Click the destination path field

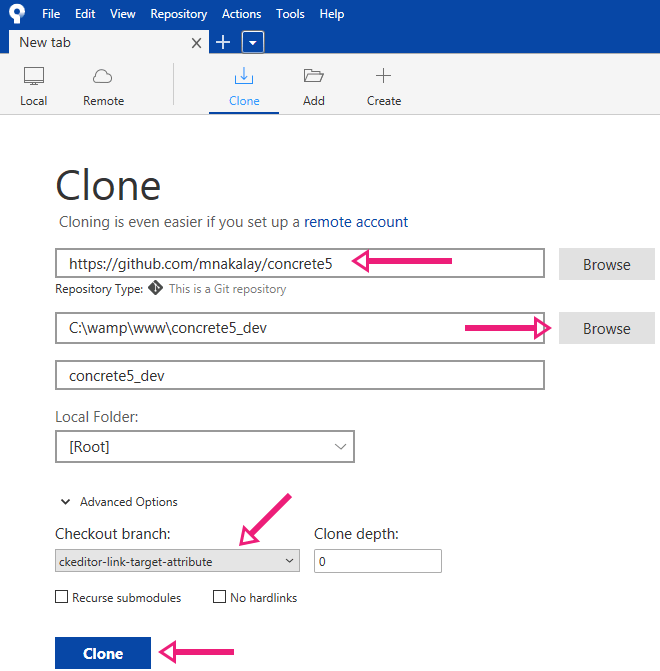[x=300, y=328]
